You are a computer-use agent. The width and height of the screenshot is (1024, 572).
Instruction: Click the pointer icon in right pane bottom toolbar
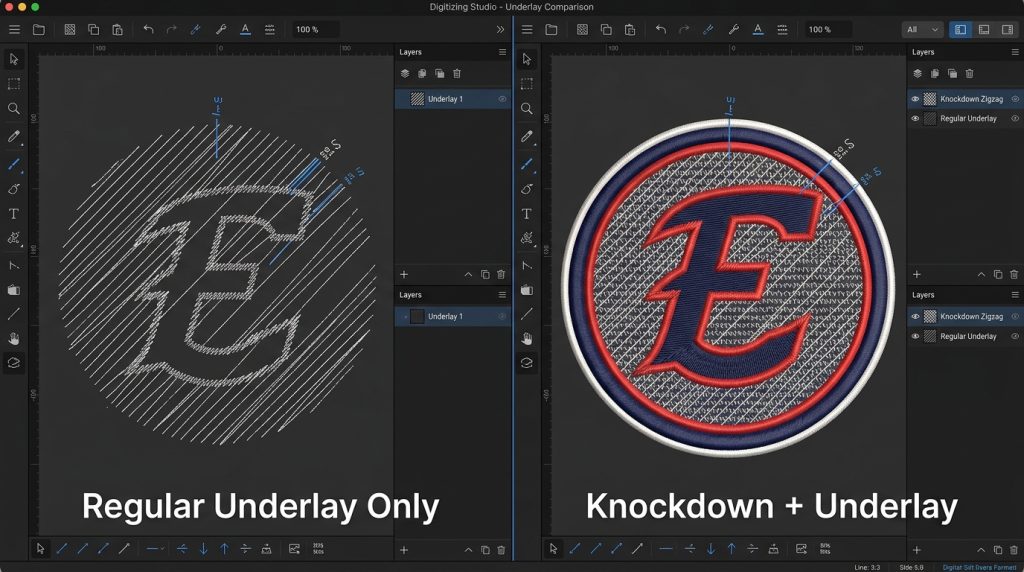click(x=553, y=549)
